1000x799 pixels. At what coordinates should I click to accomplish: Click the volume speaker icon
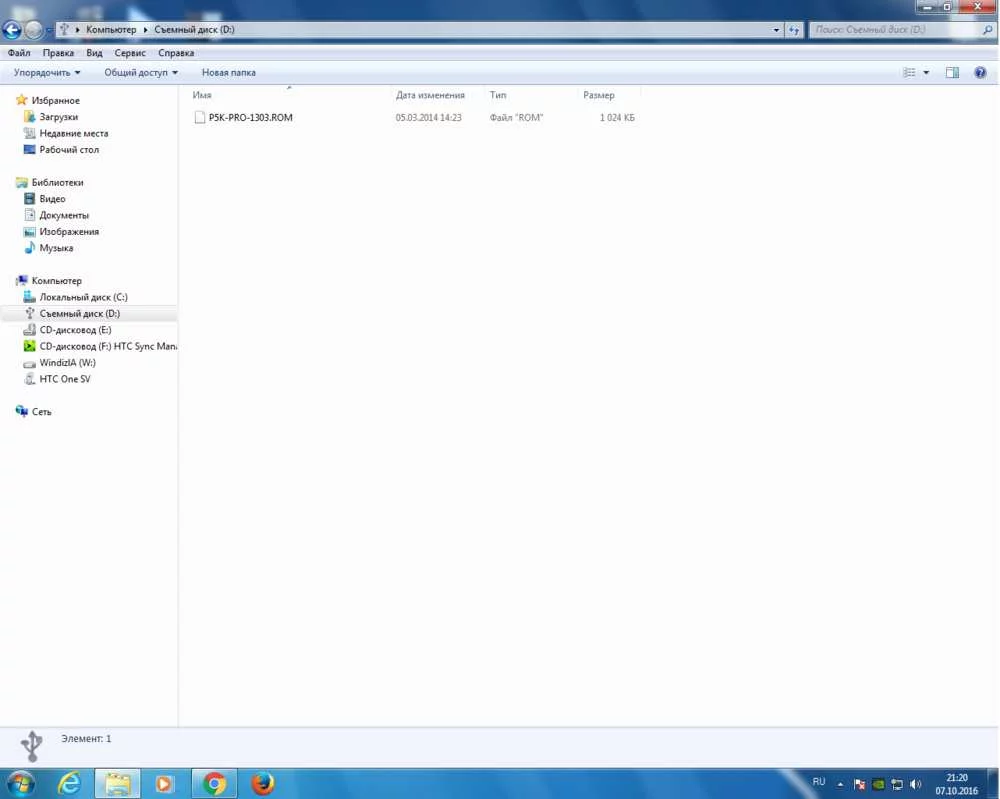pyautogui.click(x=916, y=784)
